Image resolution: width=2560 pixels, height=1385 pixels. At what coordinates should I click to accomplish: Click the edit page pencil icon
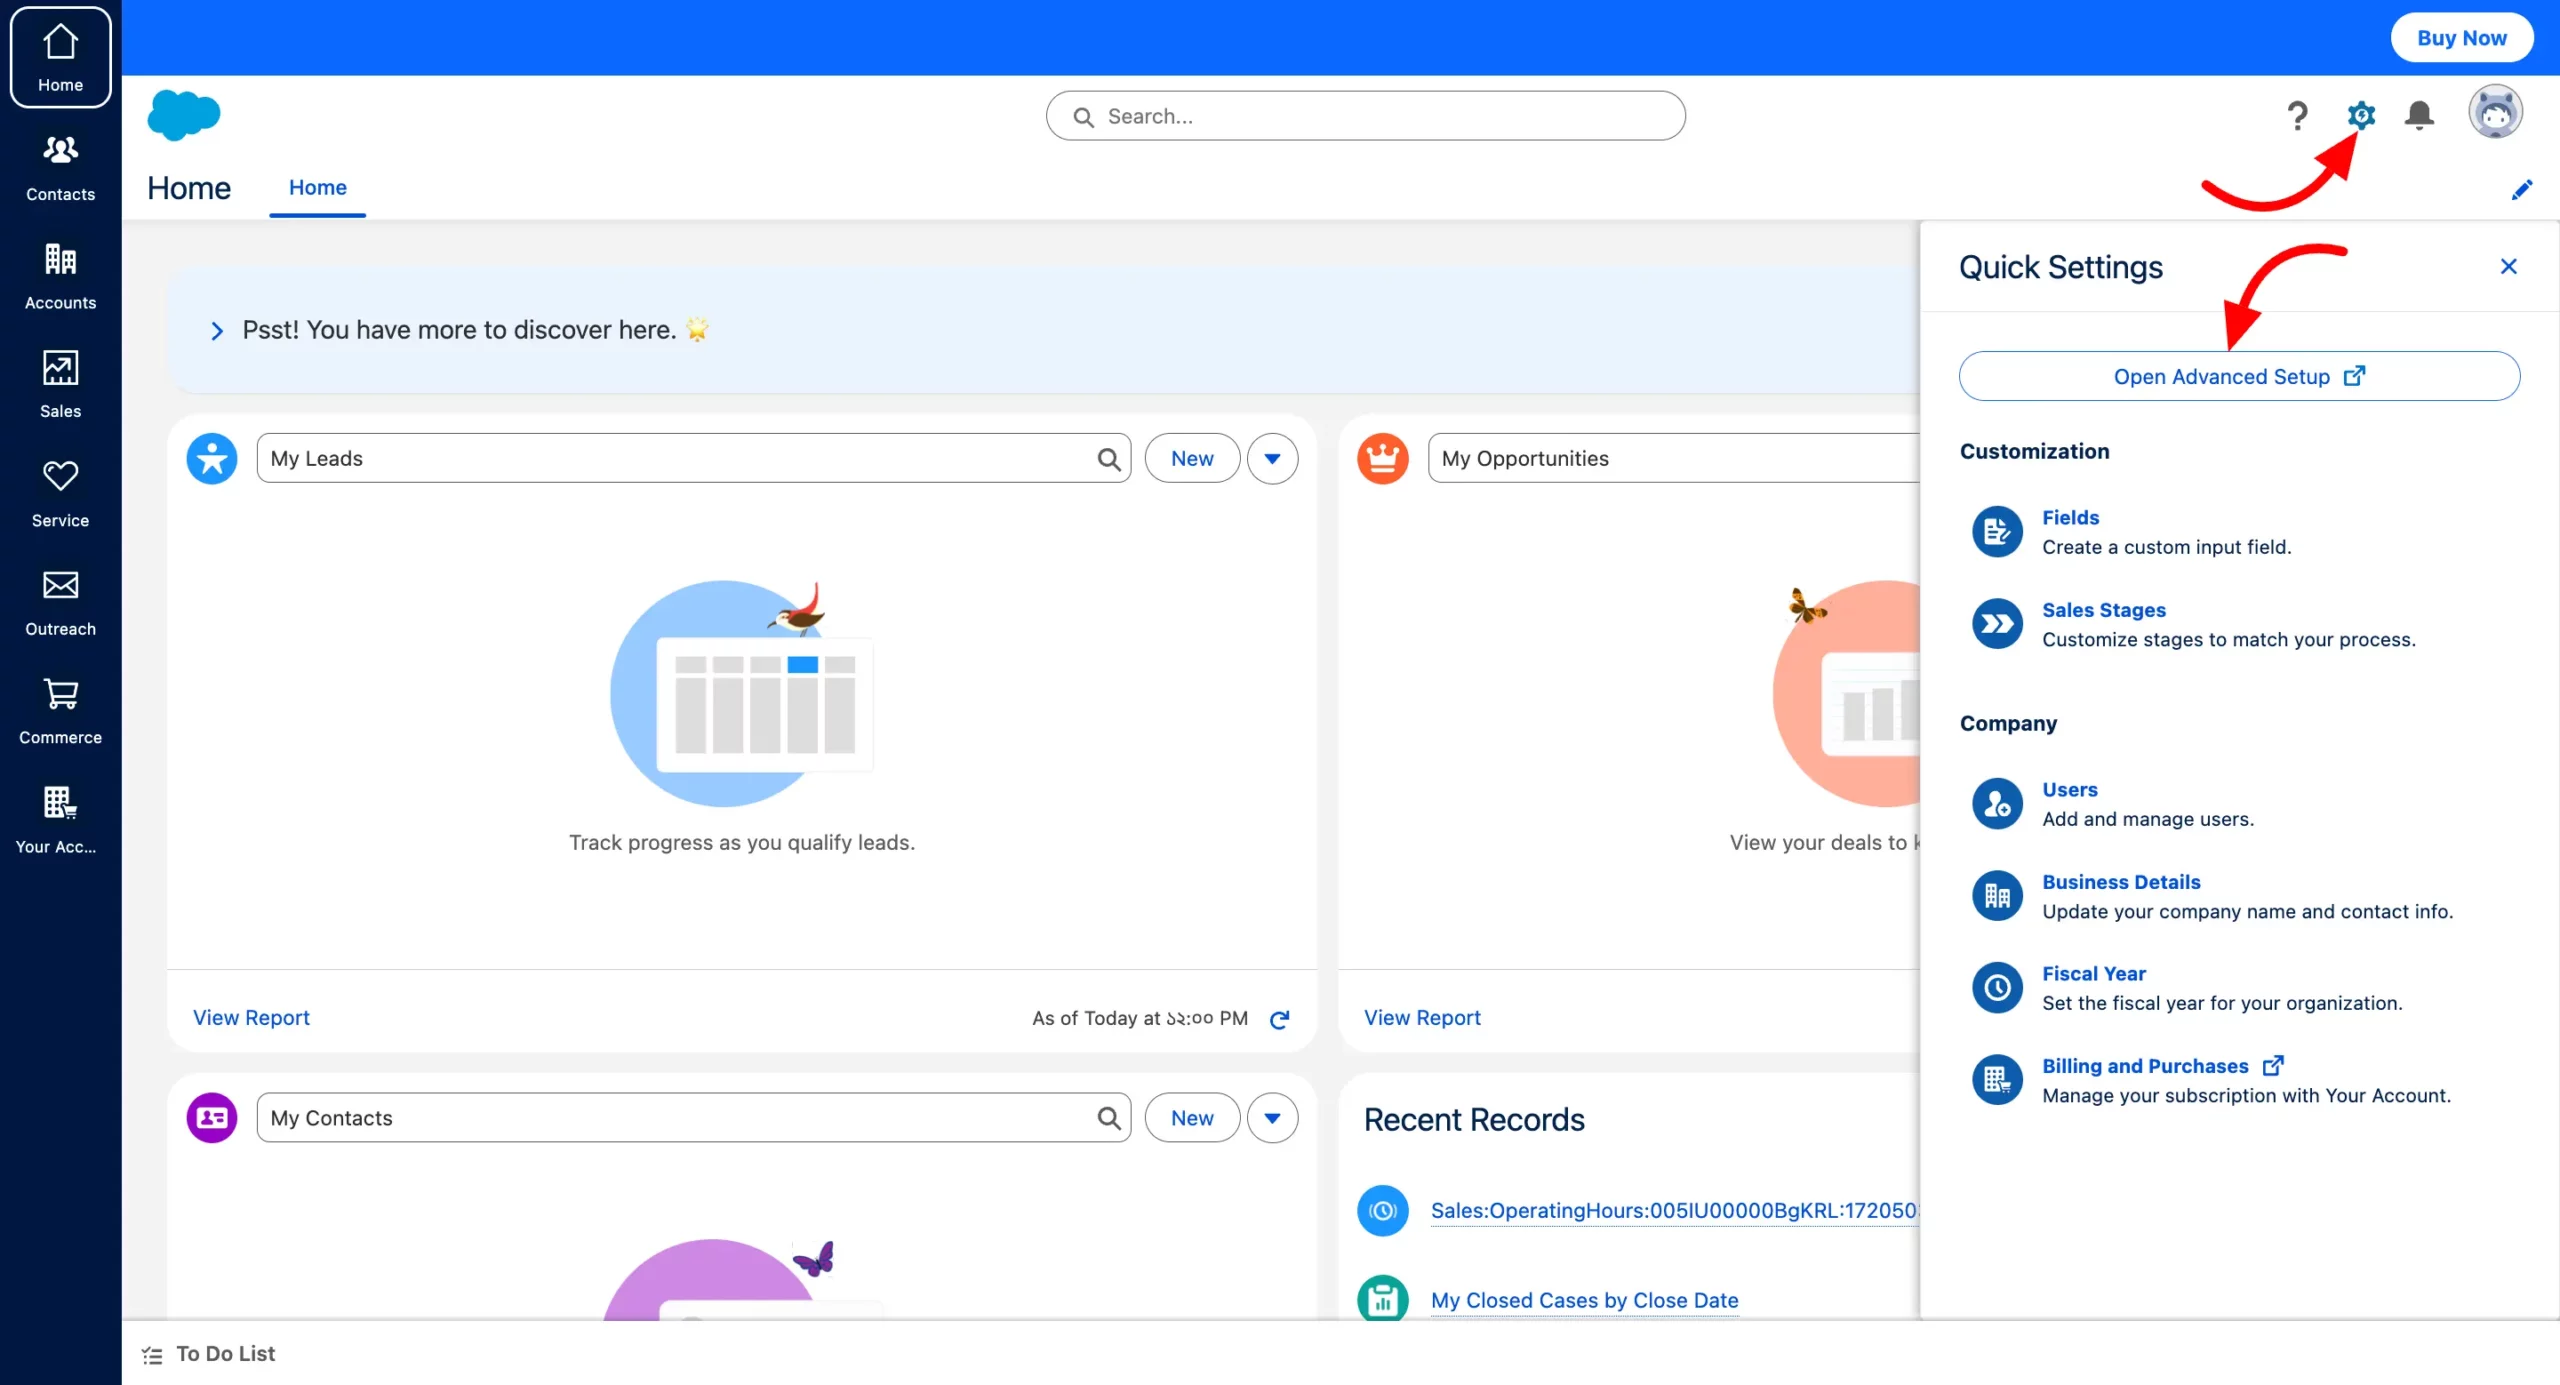pos(2521,190)
